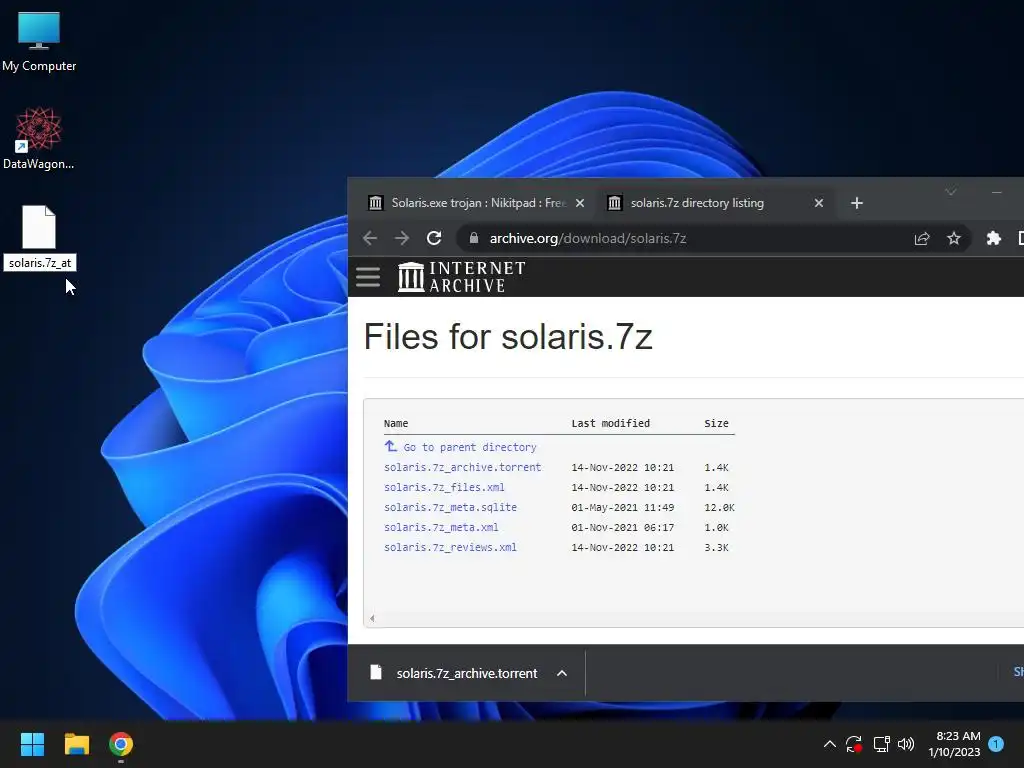View site lock info icon

click(x=474, y=238)
